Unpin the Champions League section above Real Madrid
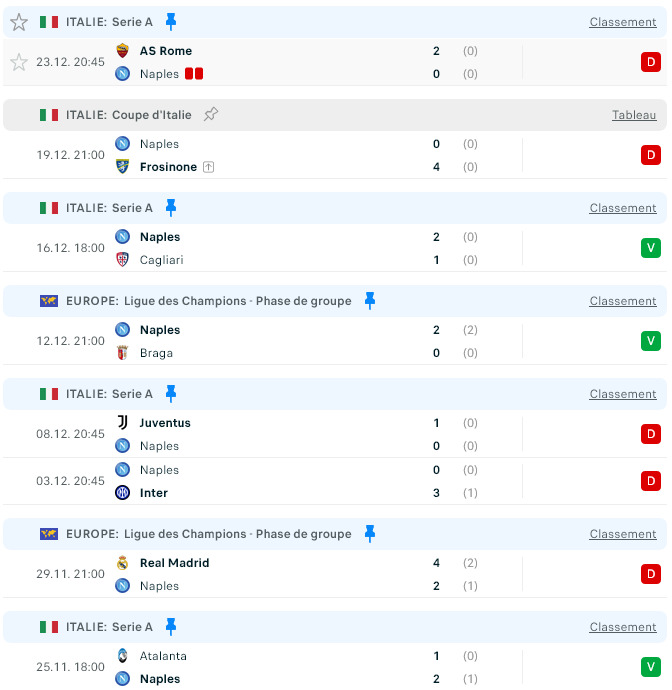 click(370, 534)
